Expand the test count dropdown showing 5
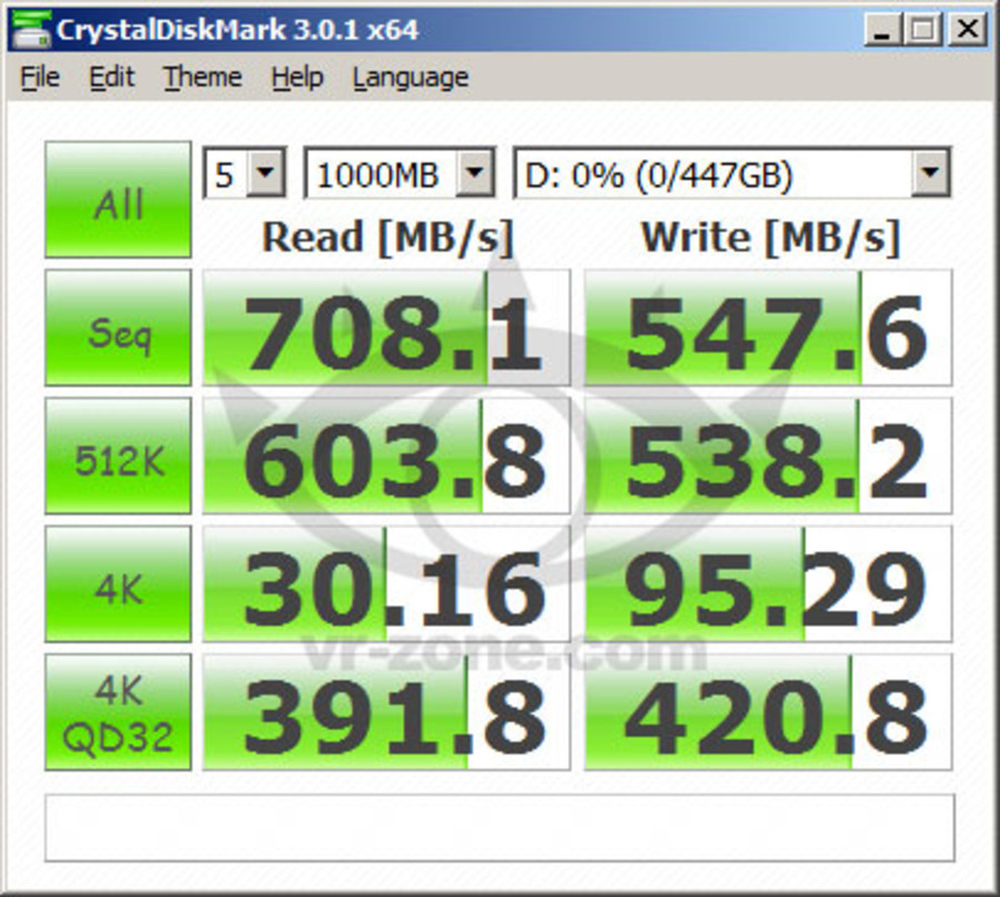The height and width of the screenshot is (897, 1000). 265,175
